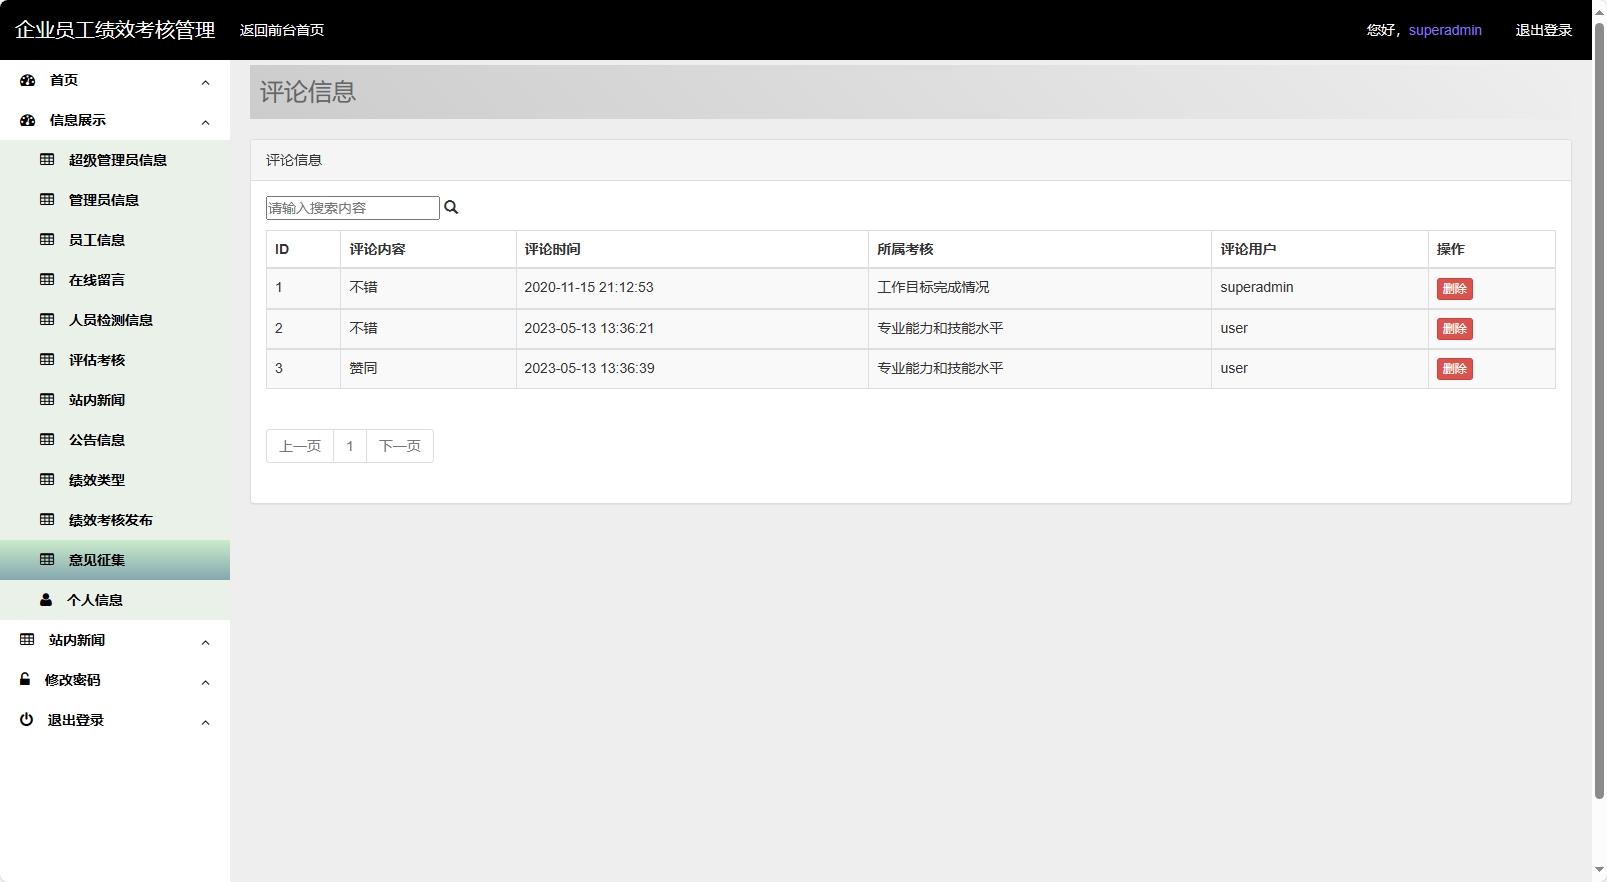
Task: Click table icon next to 管理员信息
Action: pos(47,200)
